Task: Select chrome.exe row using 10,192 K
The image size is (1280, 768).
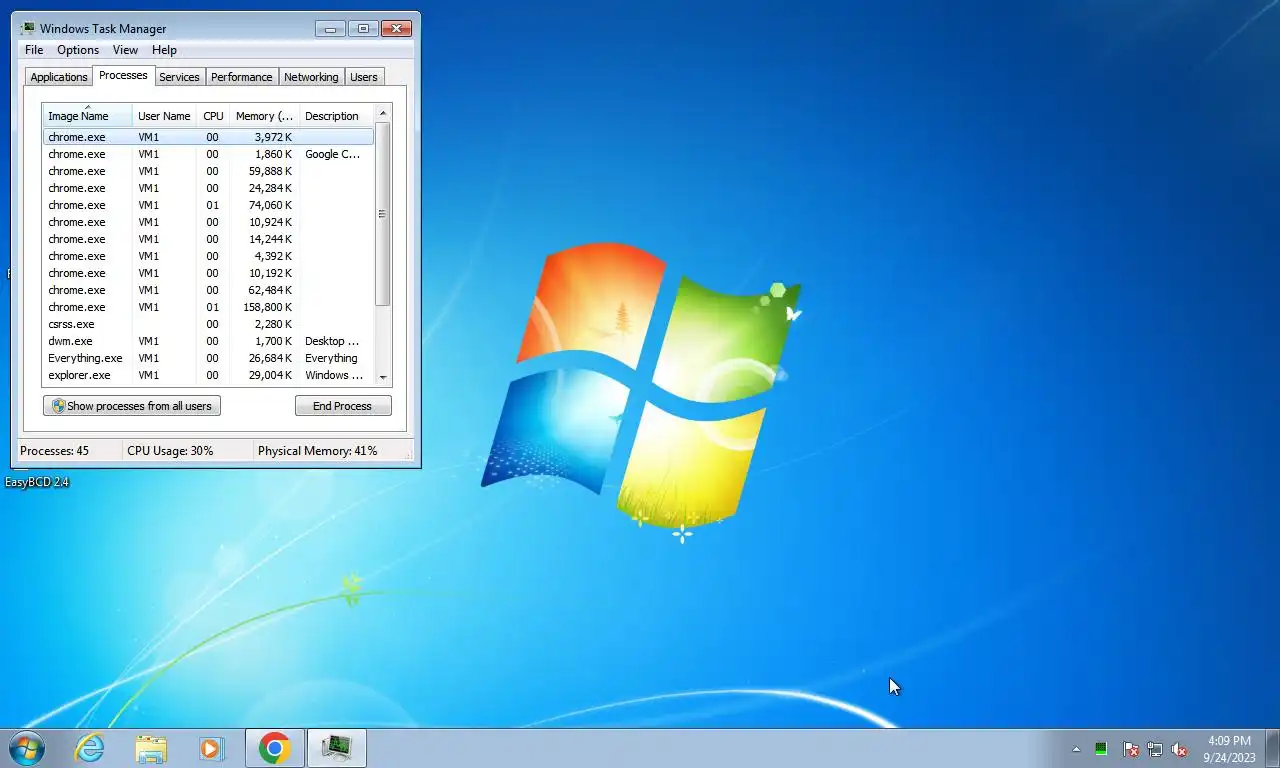Action: point(208,273)
